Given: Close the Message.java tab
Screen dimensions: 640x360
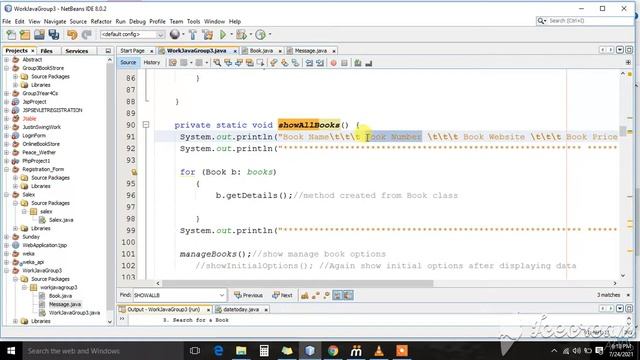Looking at the screenshot, I should [x=334, y=51].
